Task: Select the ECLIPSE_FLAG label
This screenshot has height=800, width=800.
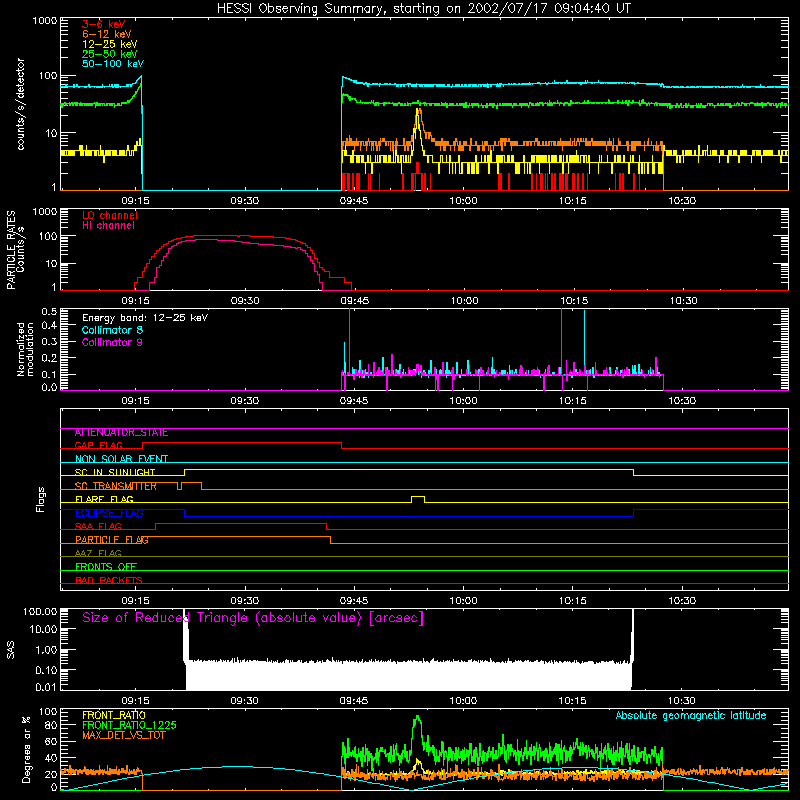Action: [x=109, y=513]
